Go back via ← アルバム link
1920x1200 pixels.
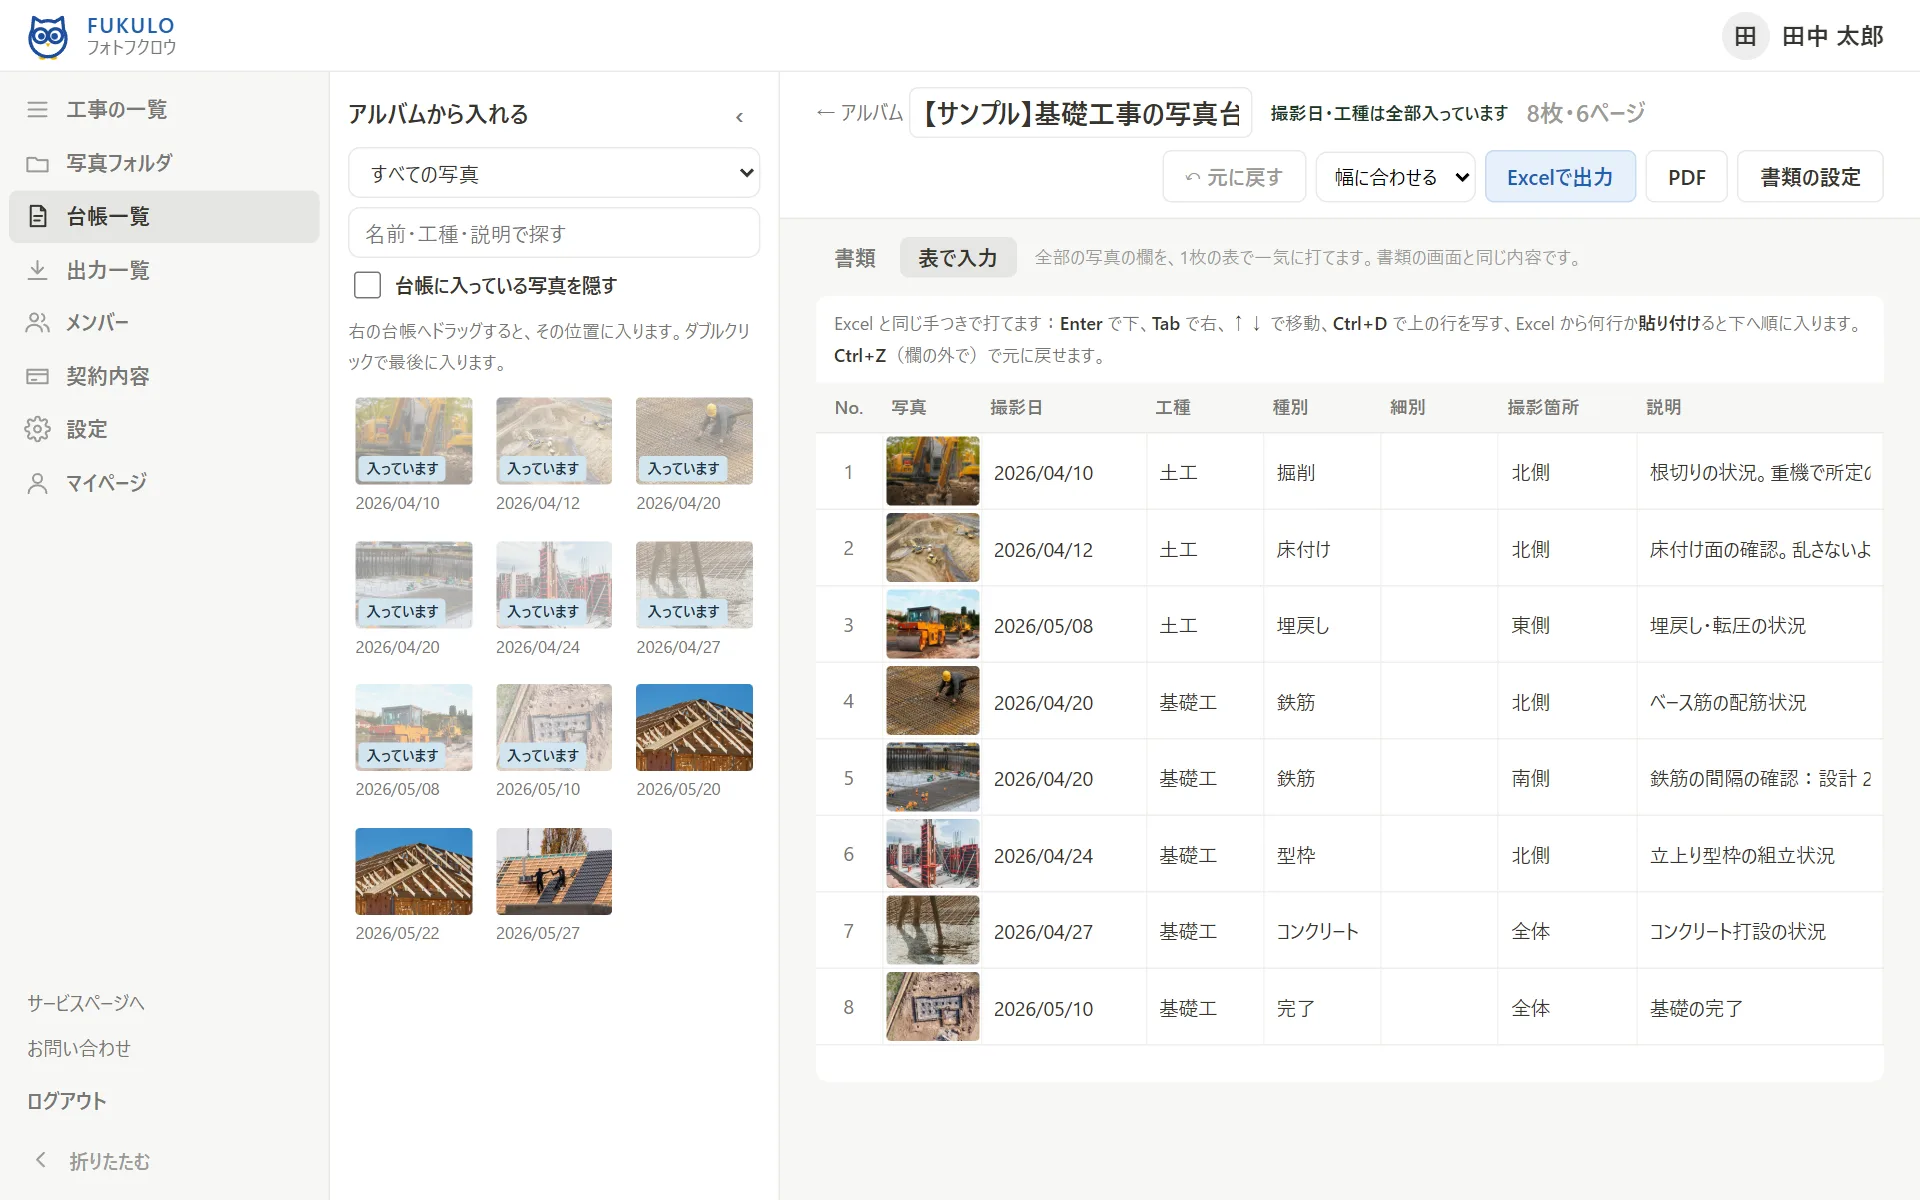tap(860, 113)
